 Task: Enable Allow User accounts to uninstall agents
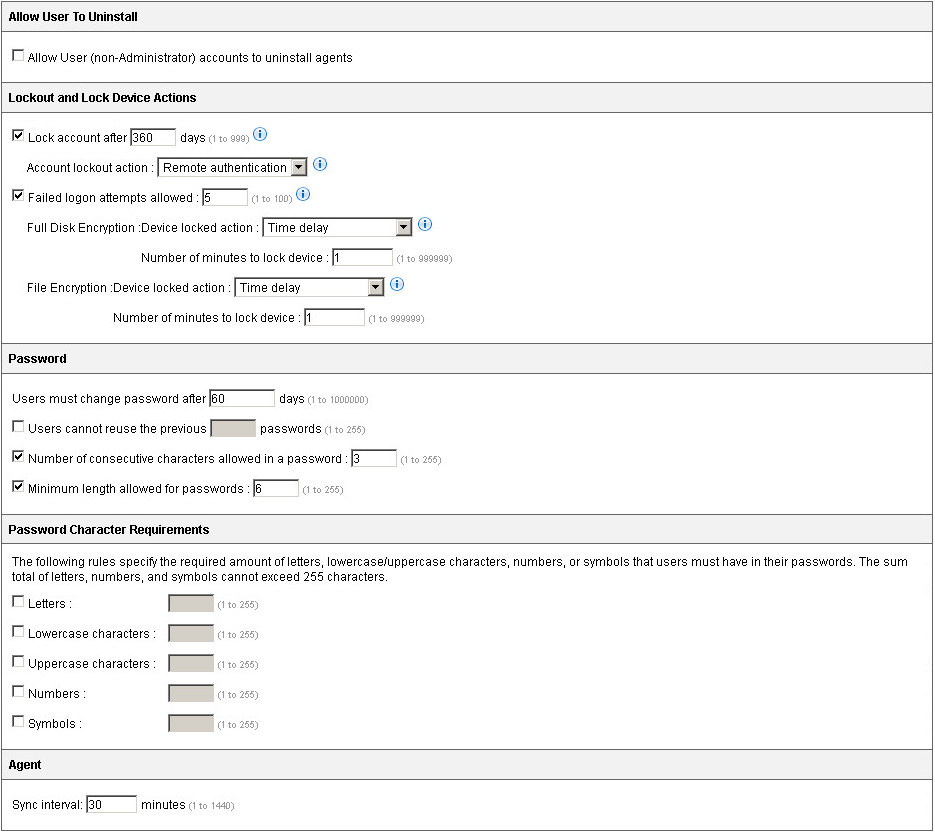17,56
